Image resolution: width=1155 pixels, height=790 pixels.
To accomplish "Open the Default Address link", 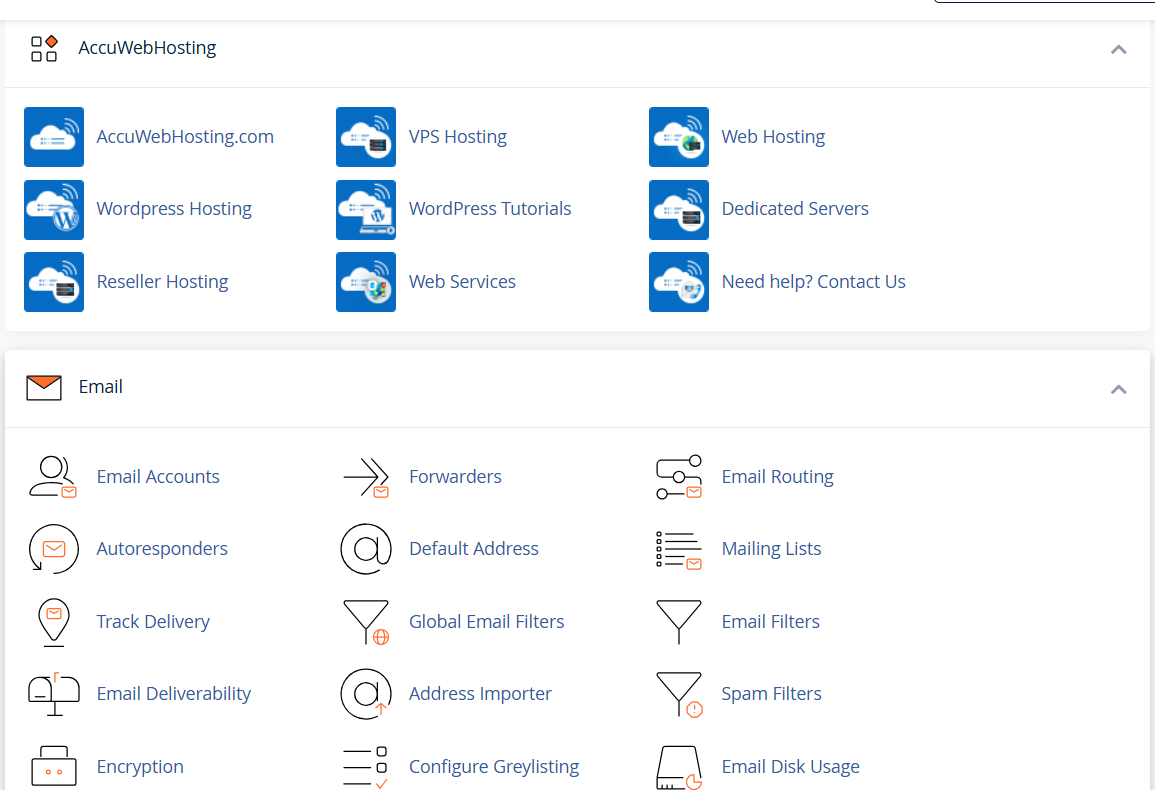I will click(474, 549).
